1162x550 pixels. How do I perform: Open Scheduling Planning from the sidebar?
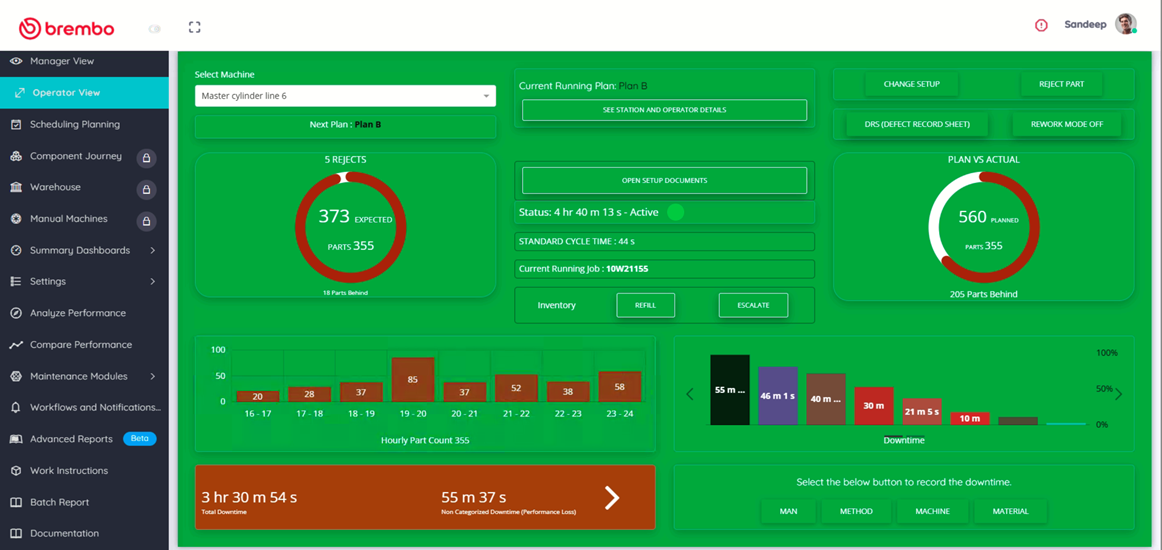74,124
